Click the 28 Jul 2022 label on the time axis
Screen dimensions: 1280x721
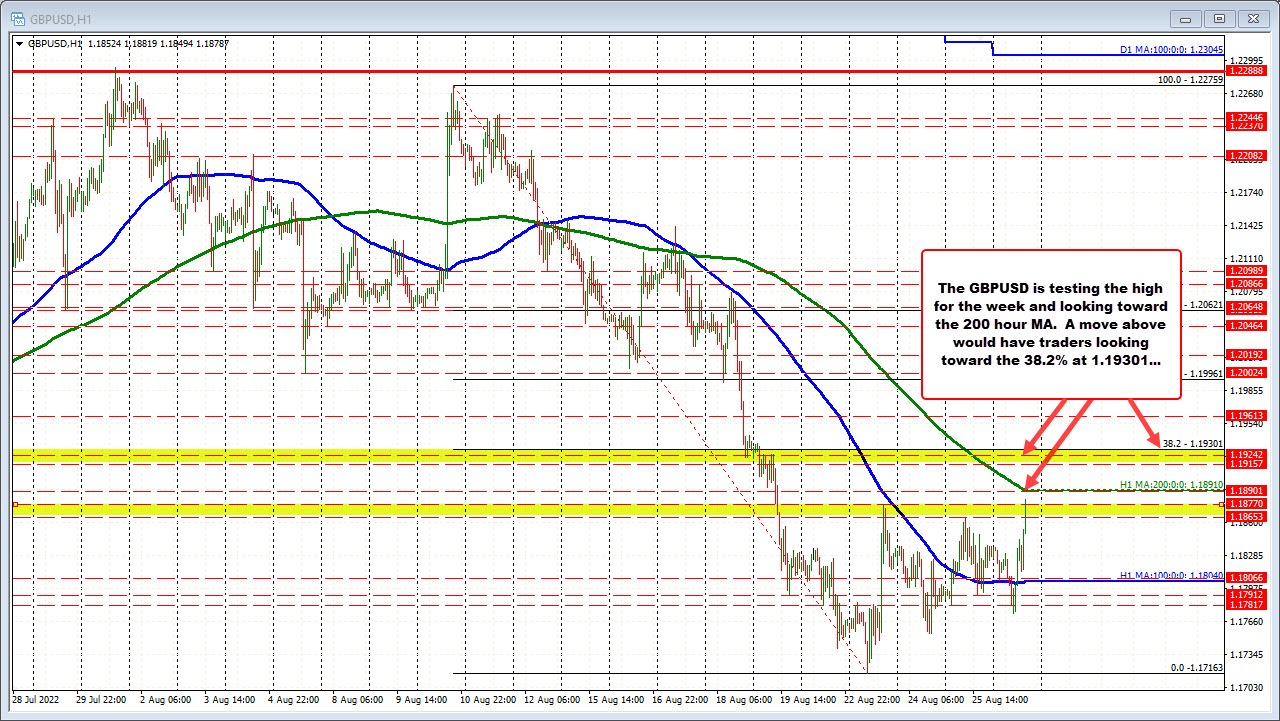coord(38,701)
